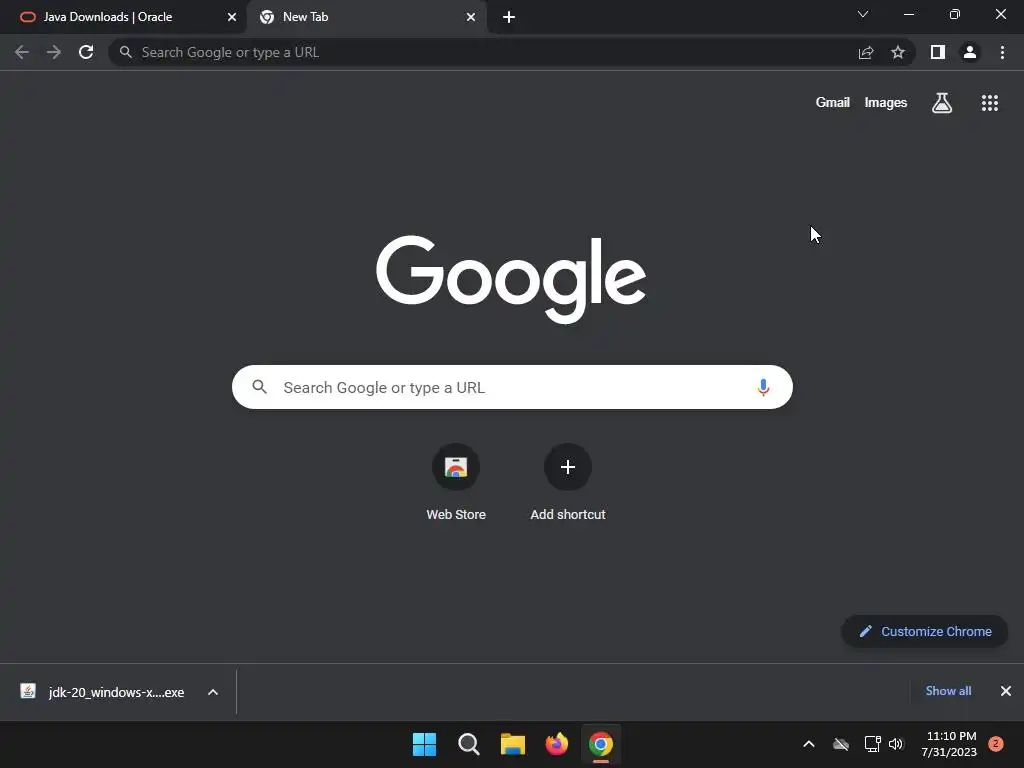Click the Chrome taskbar icon

coord(601,744)
